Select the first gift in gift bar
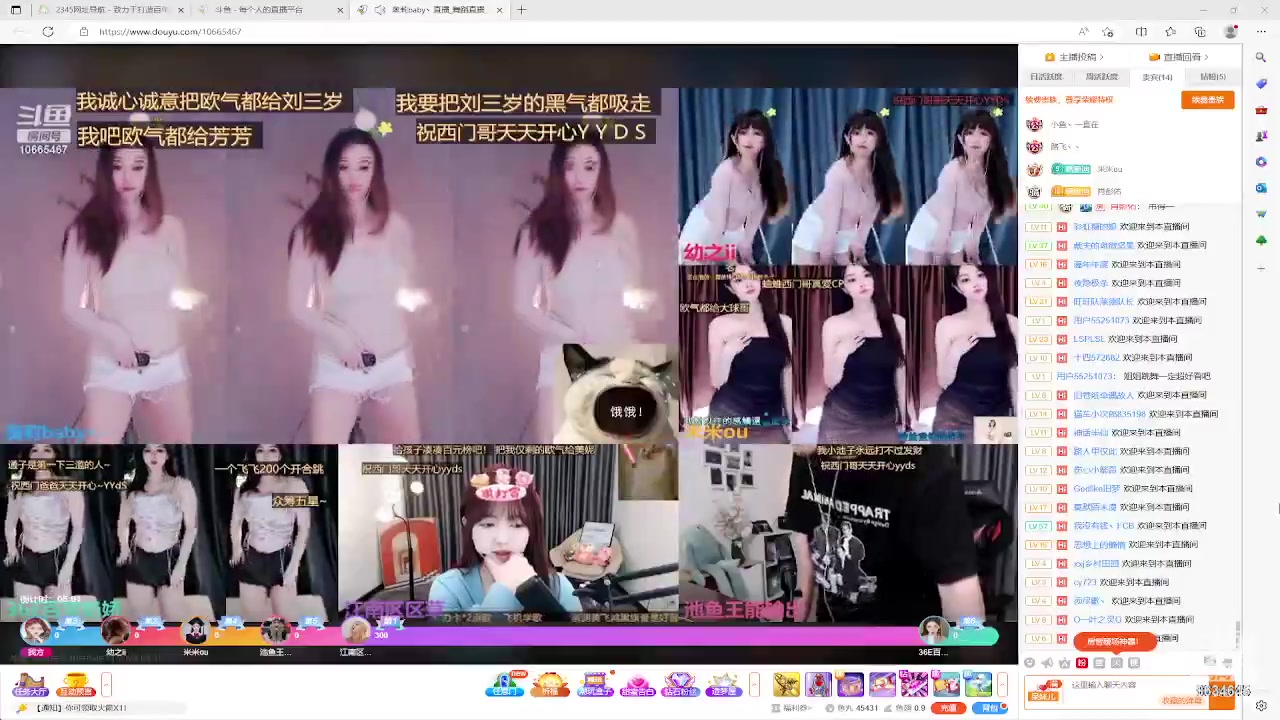This screenshot has width=1280, height=720. pos(787,685)
